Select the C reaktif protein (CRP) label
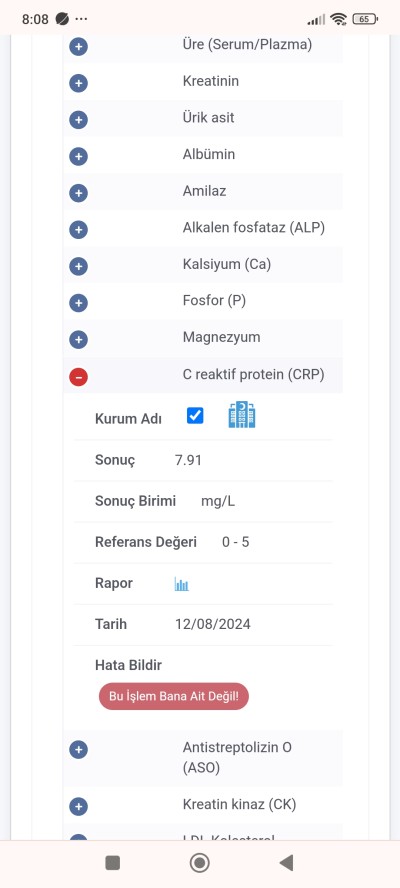The image size is (400, 888). pyautogui.click(x=253, y=374)
